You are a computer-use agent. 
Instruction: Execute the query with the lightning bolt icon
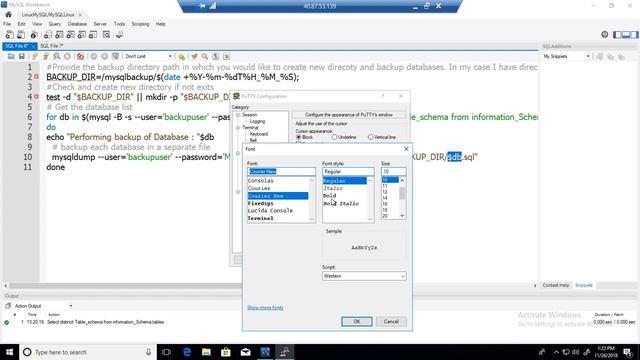pyautogui.click(x=35, y=56)
